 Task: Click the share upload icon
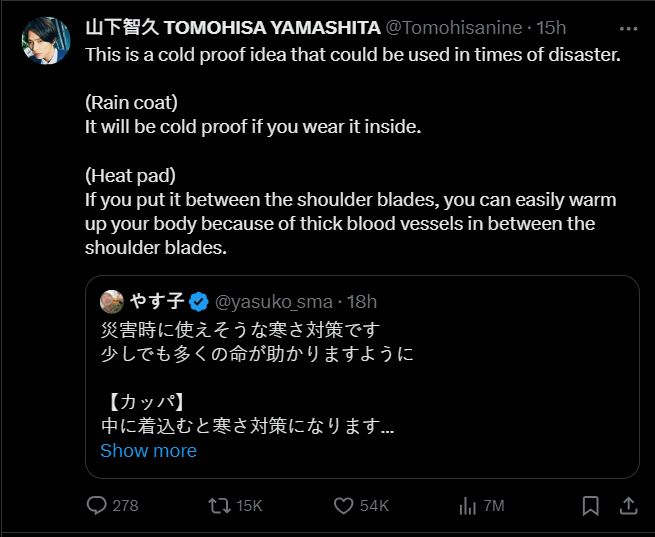[x=628, y=505]
